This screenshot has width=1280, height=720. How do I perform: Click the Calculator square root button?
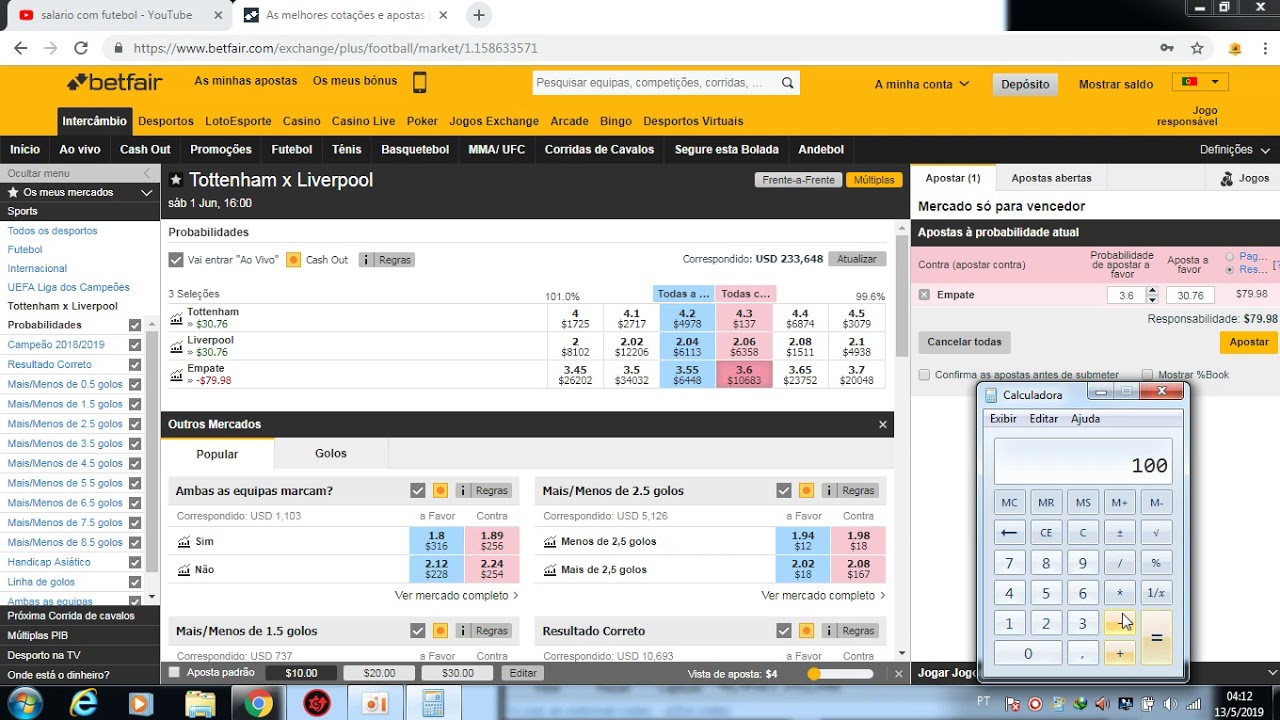coord(1156,533)
